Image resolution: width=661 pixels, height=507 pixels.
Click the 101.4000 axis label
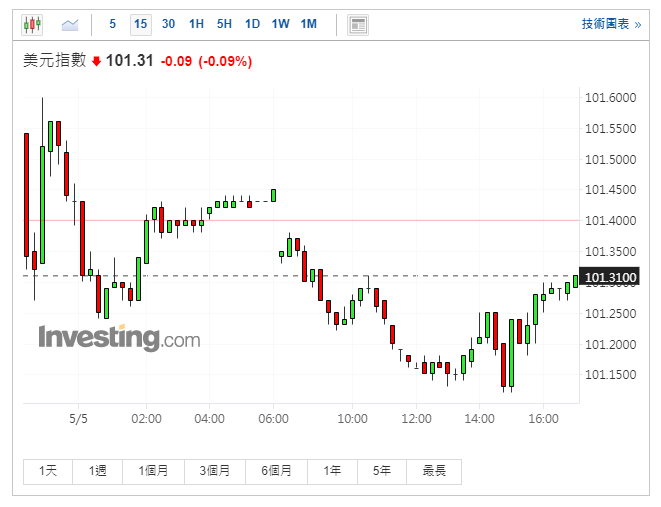pyautogui.click(x=610, y=220)
